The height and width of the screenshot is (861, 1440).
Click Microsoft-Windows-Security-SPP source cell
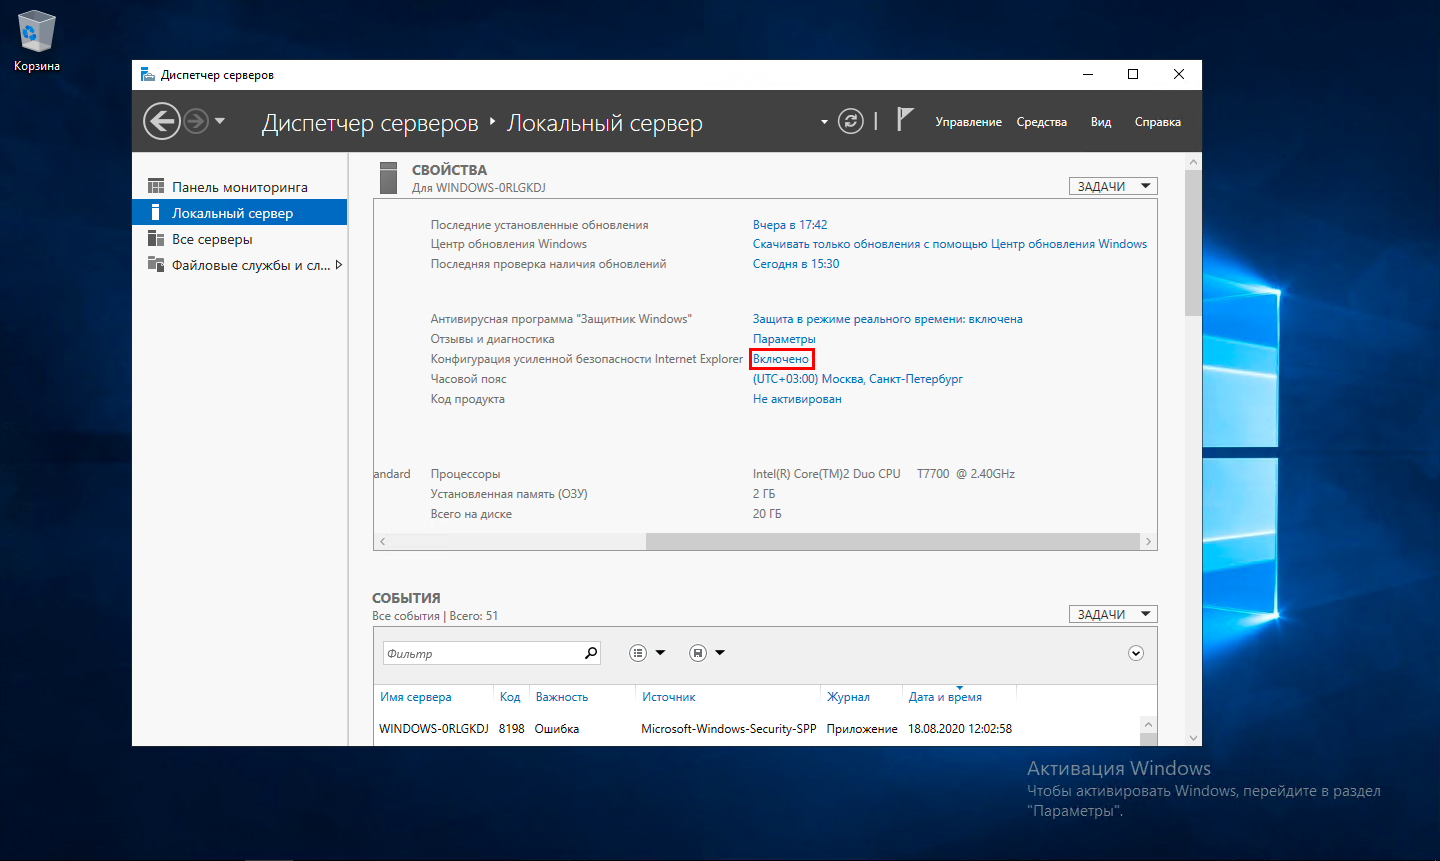pos(729,729)
